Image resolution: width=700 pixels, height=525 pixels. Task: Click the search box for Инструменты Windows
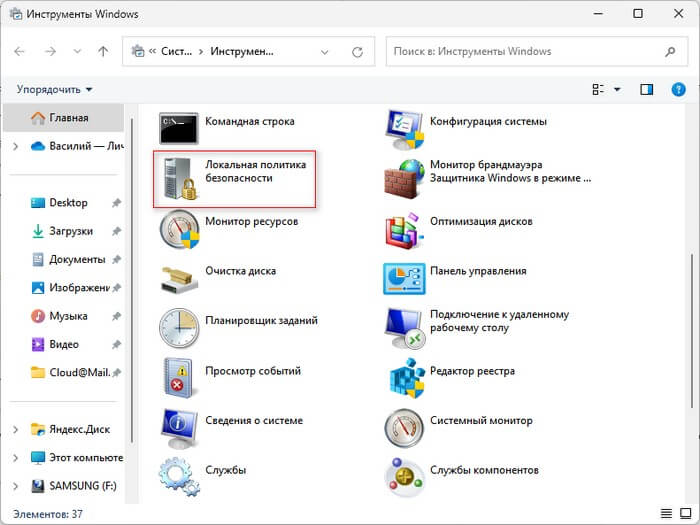(x=537, y=52)
